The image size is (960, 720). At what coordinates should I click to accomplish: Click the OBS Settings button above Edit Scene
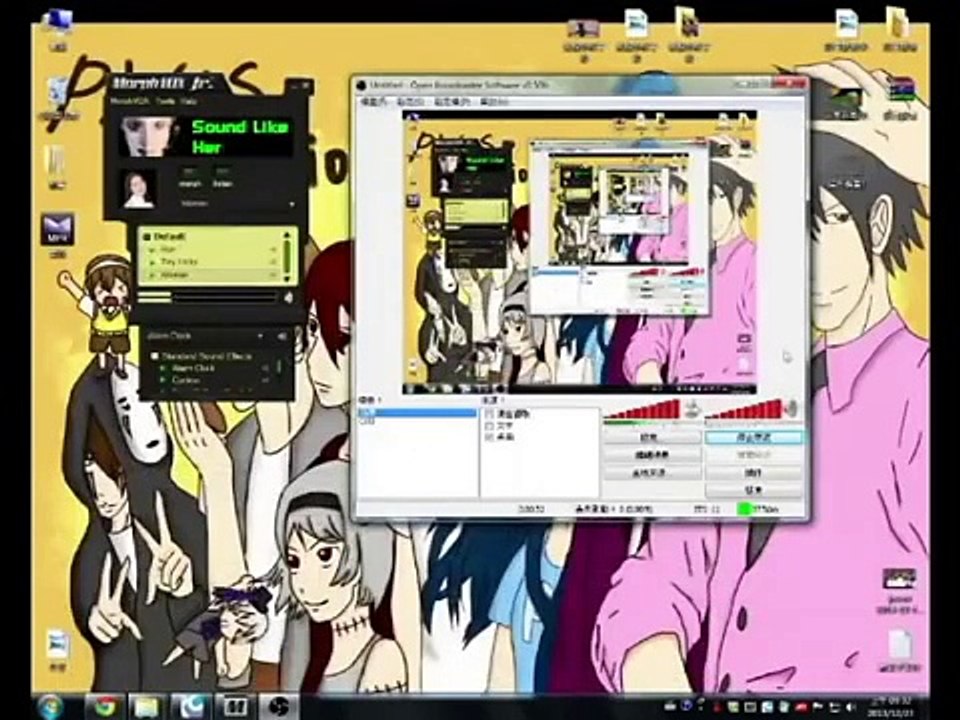pos(652,437)
